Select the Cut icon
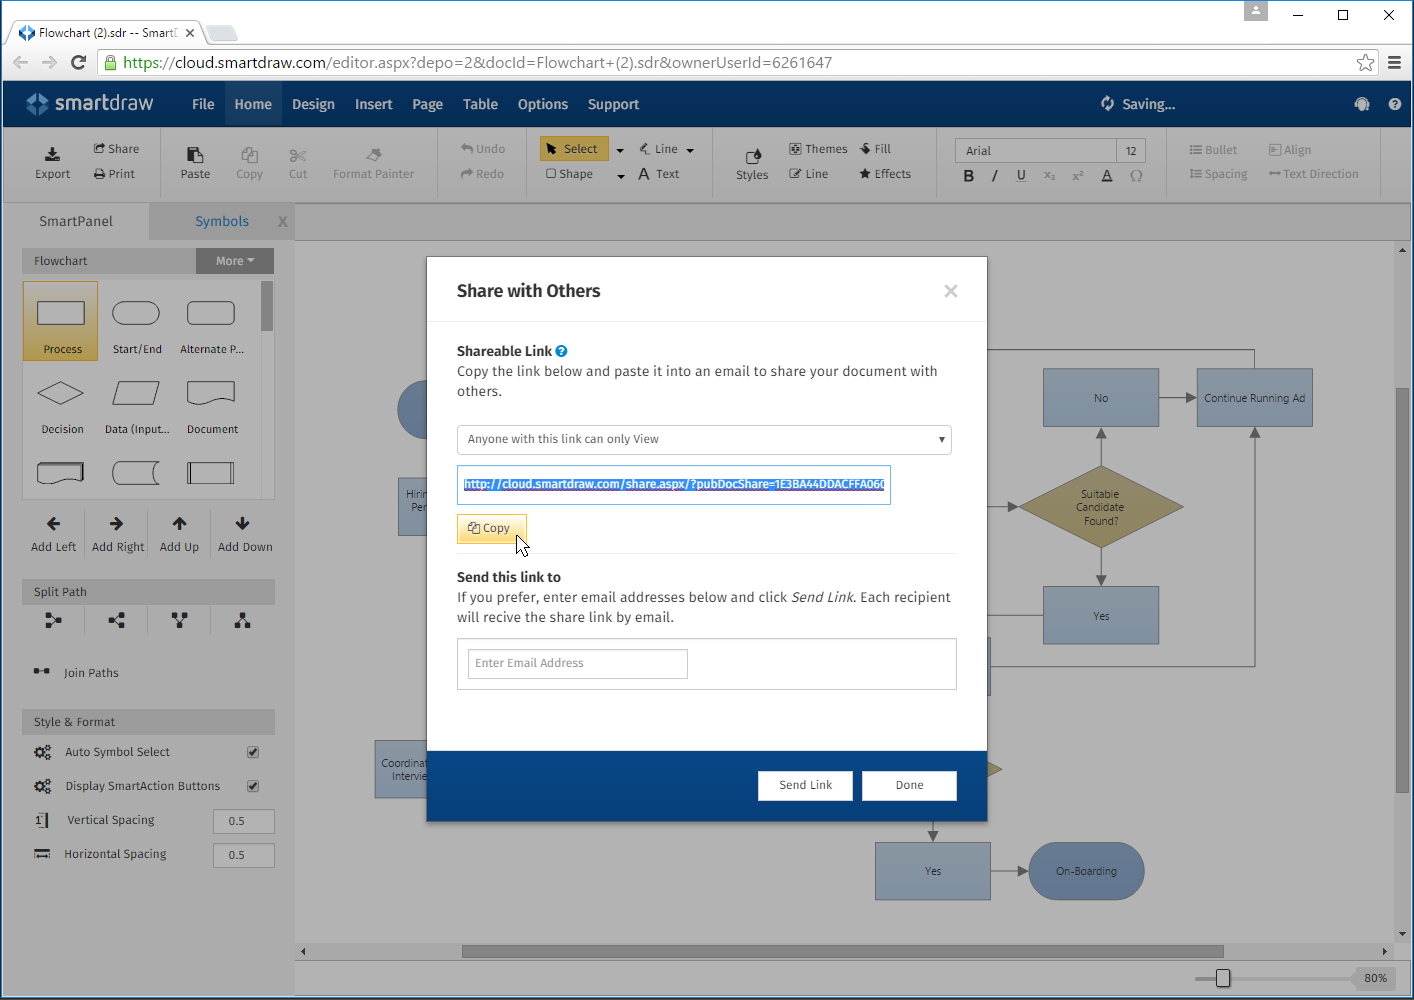Image resolution: width=1414 pixels, height=1000 pixels. coord(297,158)
